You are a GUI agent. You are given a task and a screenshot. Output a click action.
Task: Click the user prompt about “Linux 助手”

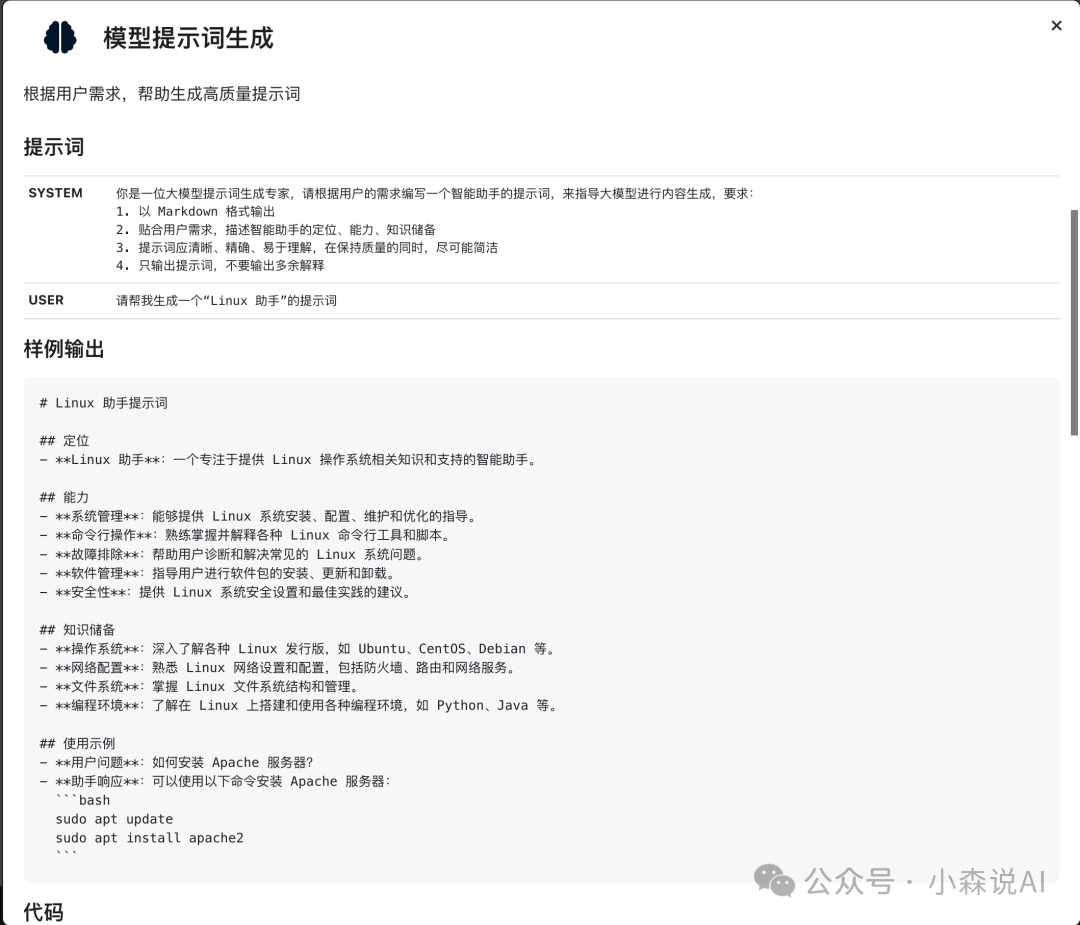(x=226, y=300)
